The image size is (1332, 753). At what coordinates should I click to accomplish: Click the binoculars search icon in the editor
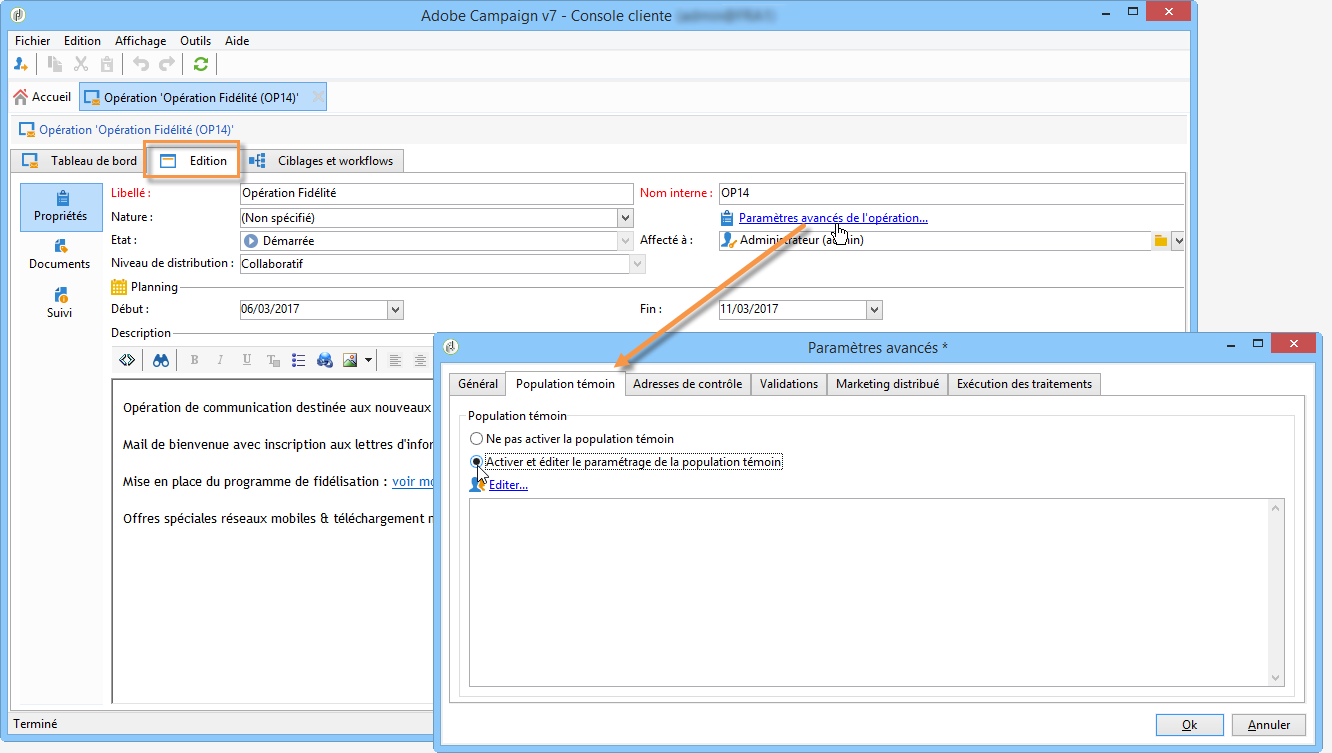point(161,360)
